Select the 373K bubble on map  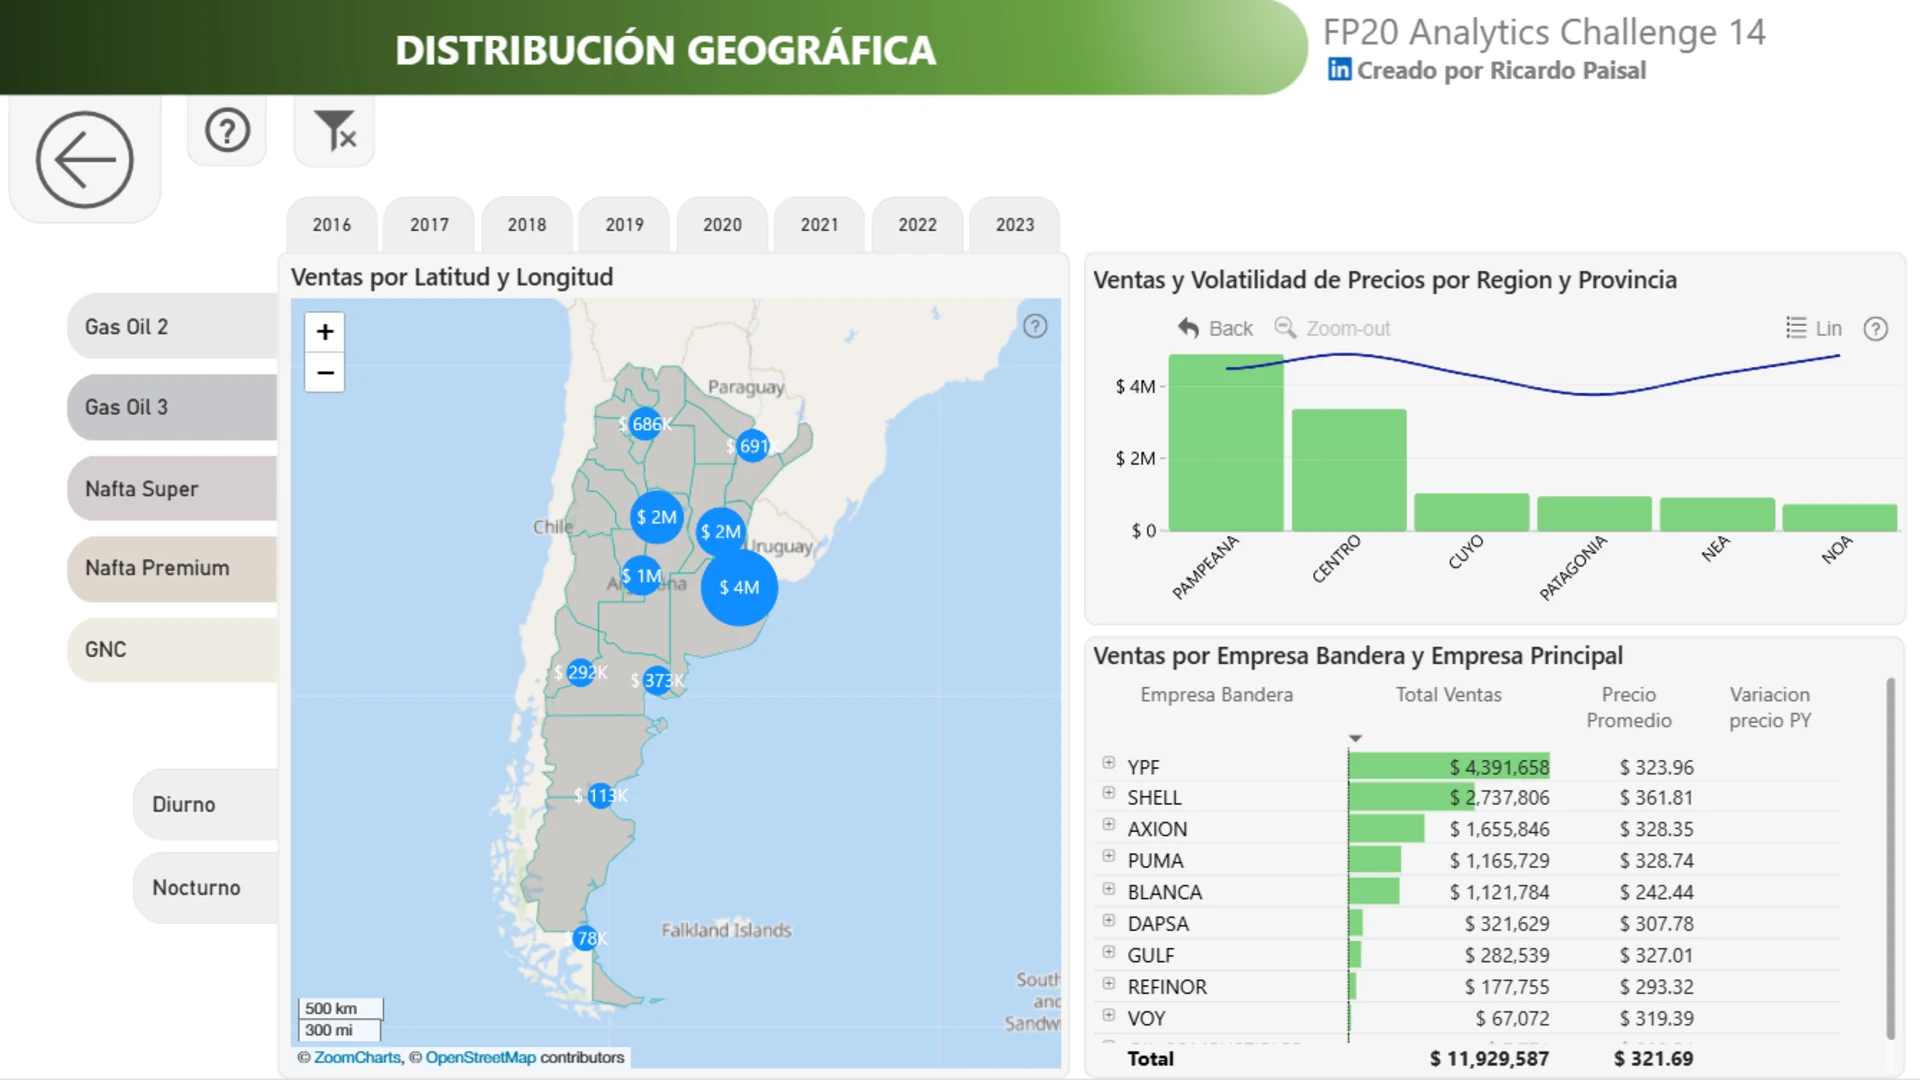click(657, 681)
